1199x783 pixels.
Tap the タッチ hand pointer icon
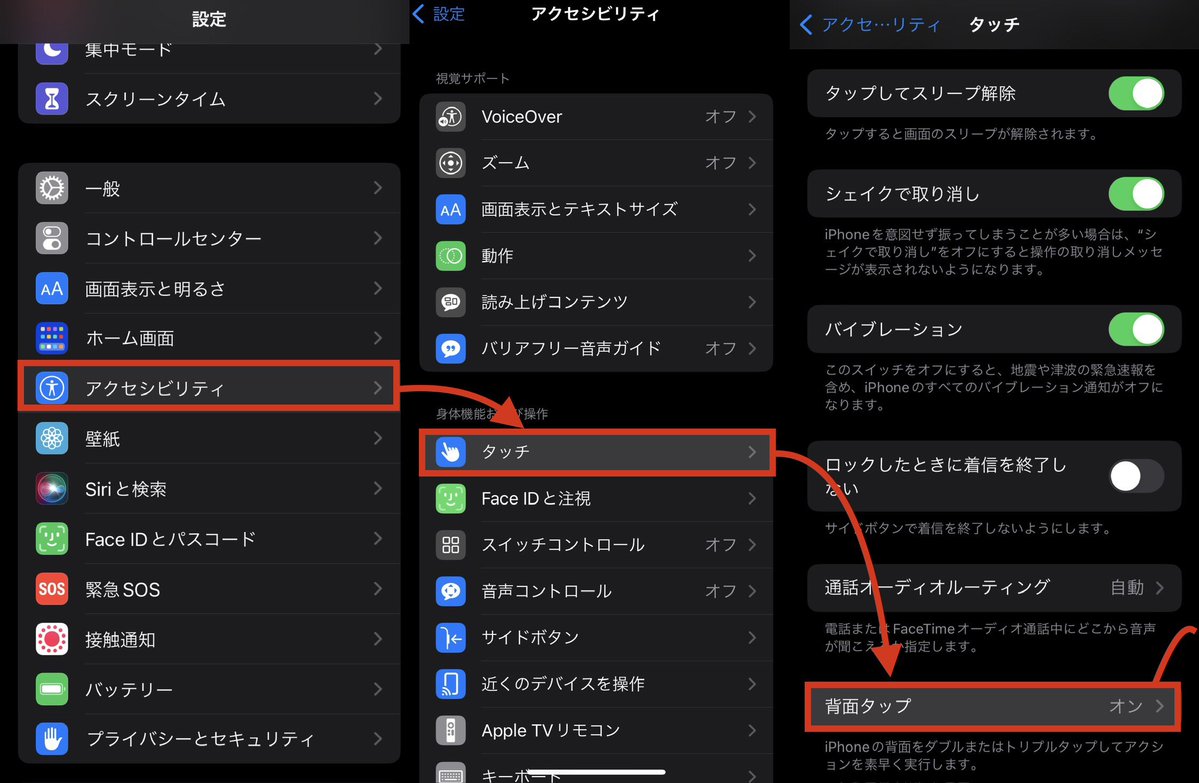451,452
